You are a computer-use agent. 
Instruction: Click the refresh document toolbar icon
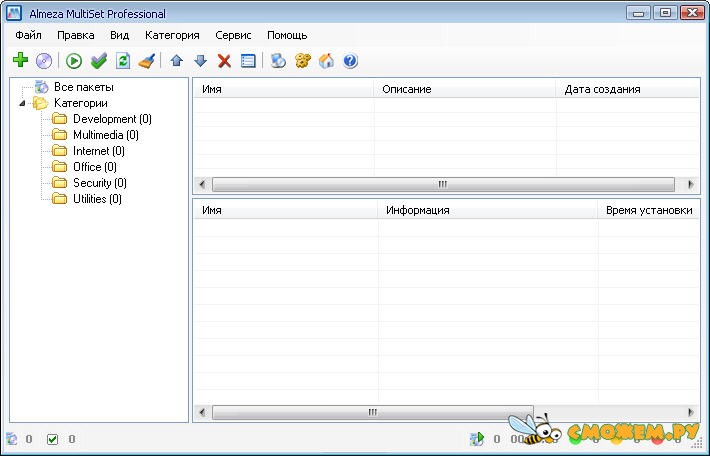(x=123, y=61)
